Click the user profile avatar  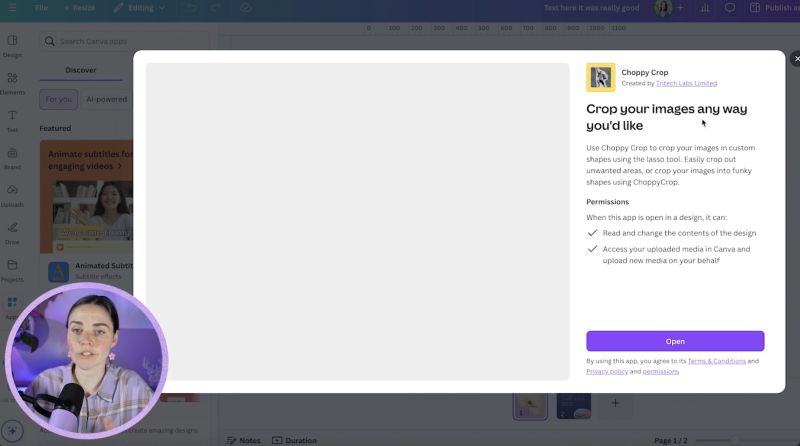(663, 8)
